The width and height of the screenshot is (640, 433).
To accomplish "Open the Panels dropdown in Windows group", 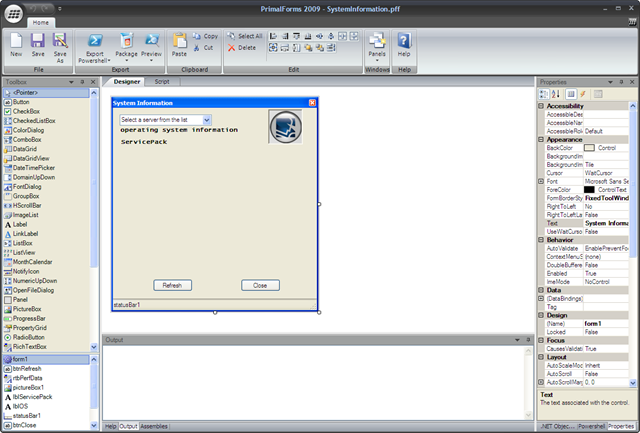I will [x=377, y=47].
